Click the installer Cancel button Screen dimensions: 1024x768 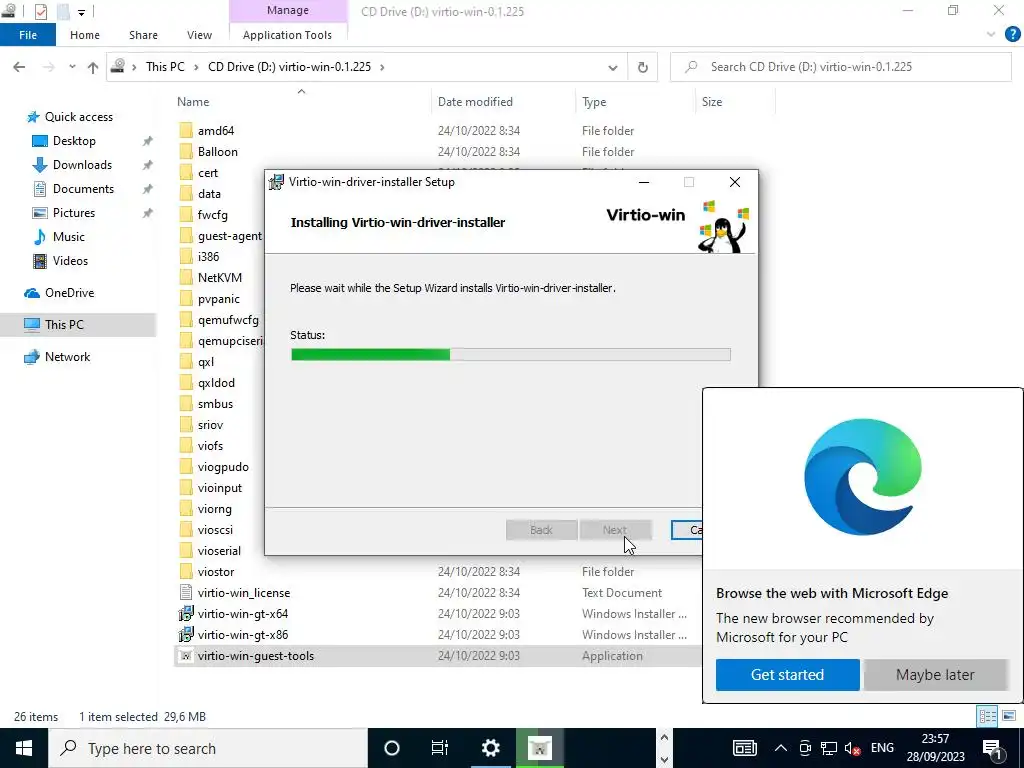687,530
